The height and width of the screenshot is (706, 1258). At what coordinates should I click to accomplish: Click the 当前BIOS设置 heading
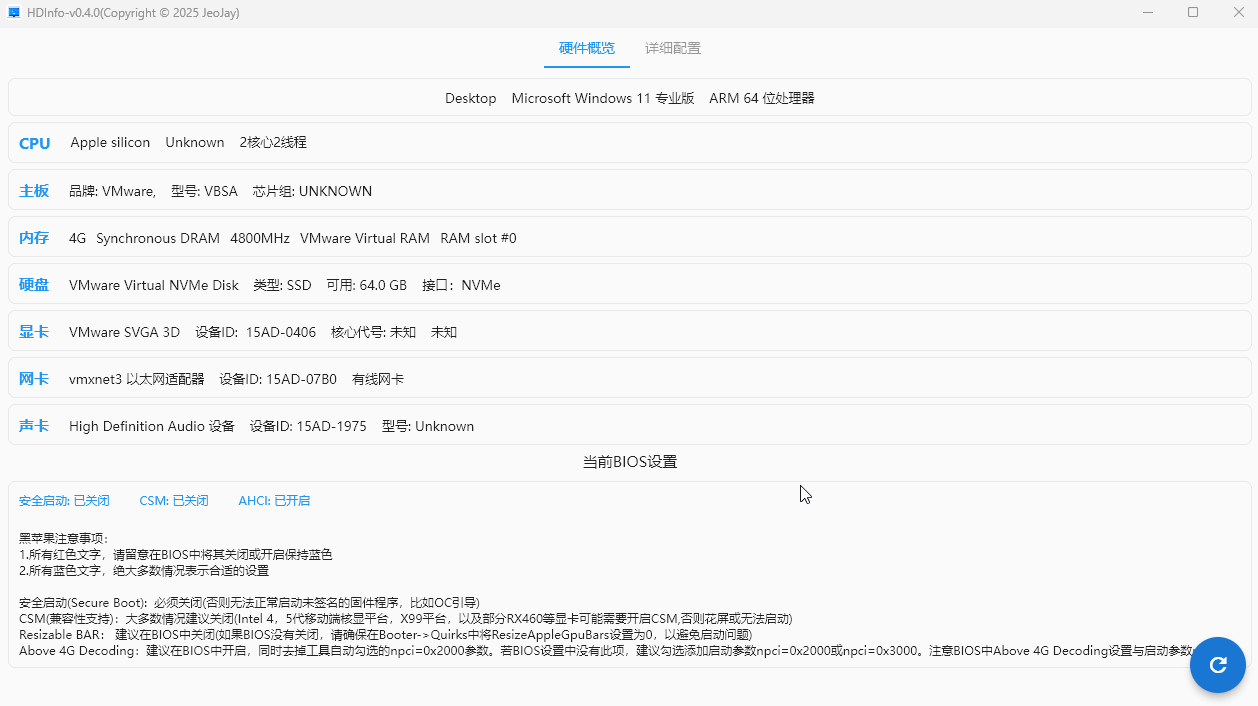[x=630, y=462]
